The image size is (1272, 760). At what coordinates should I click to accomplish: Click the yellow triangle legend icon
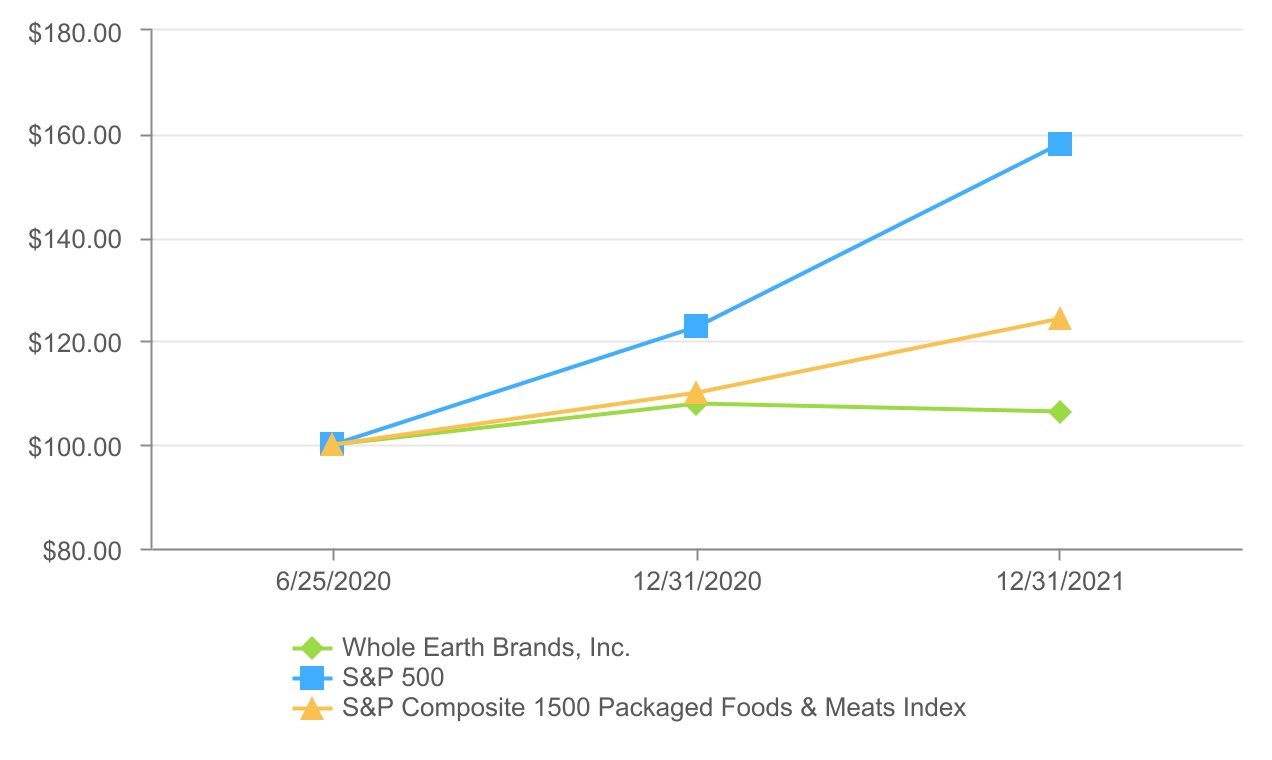click(312, 709)
